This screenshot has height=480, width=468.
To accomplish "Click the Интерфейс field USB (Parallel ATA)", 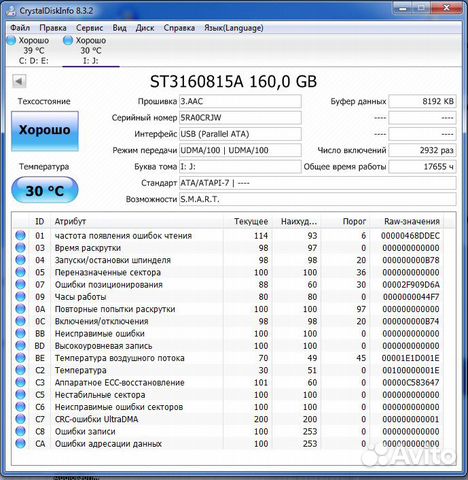I will point(240,134).
